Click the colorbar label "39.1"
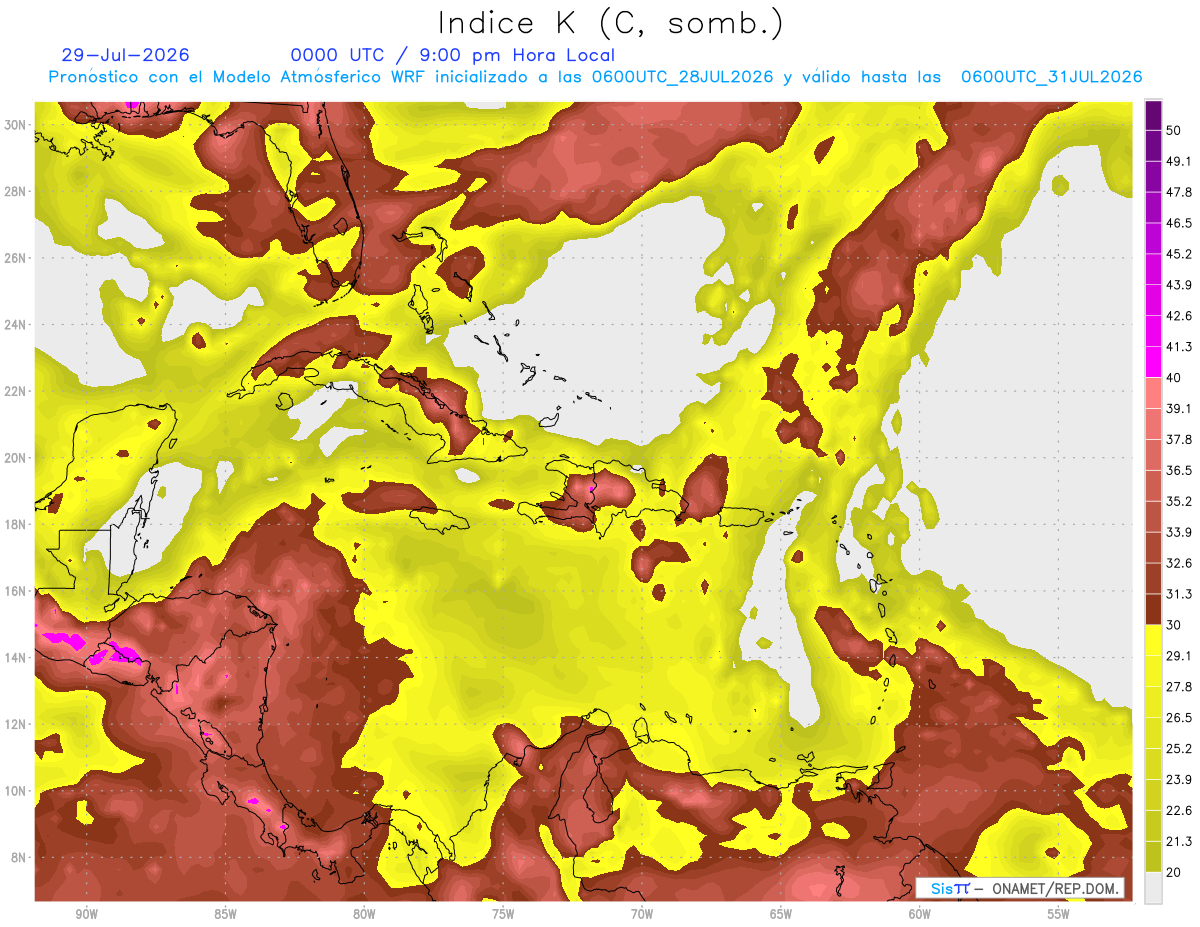This screenshot has height=927, width=1200. point(1178,408)
